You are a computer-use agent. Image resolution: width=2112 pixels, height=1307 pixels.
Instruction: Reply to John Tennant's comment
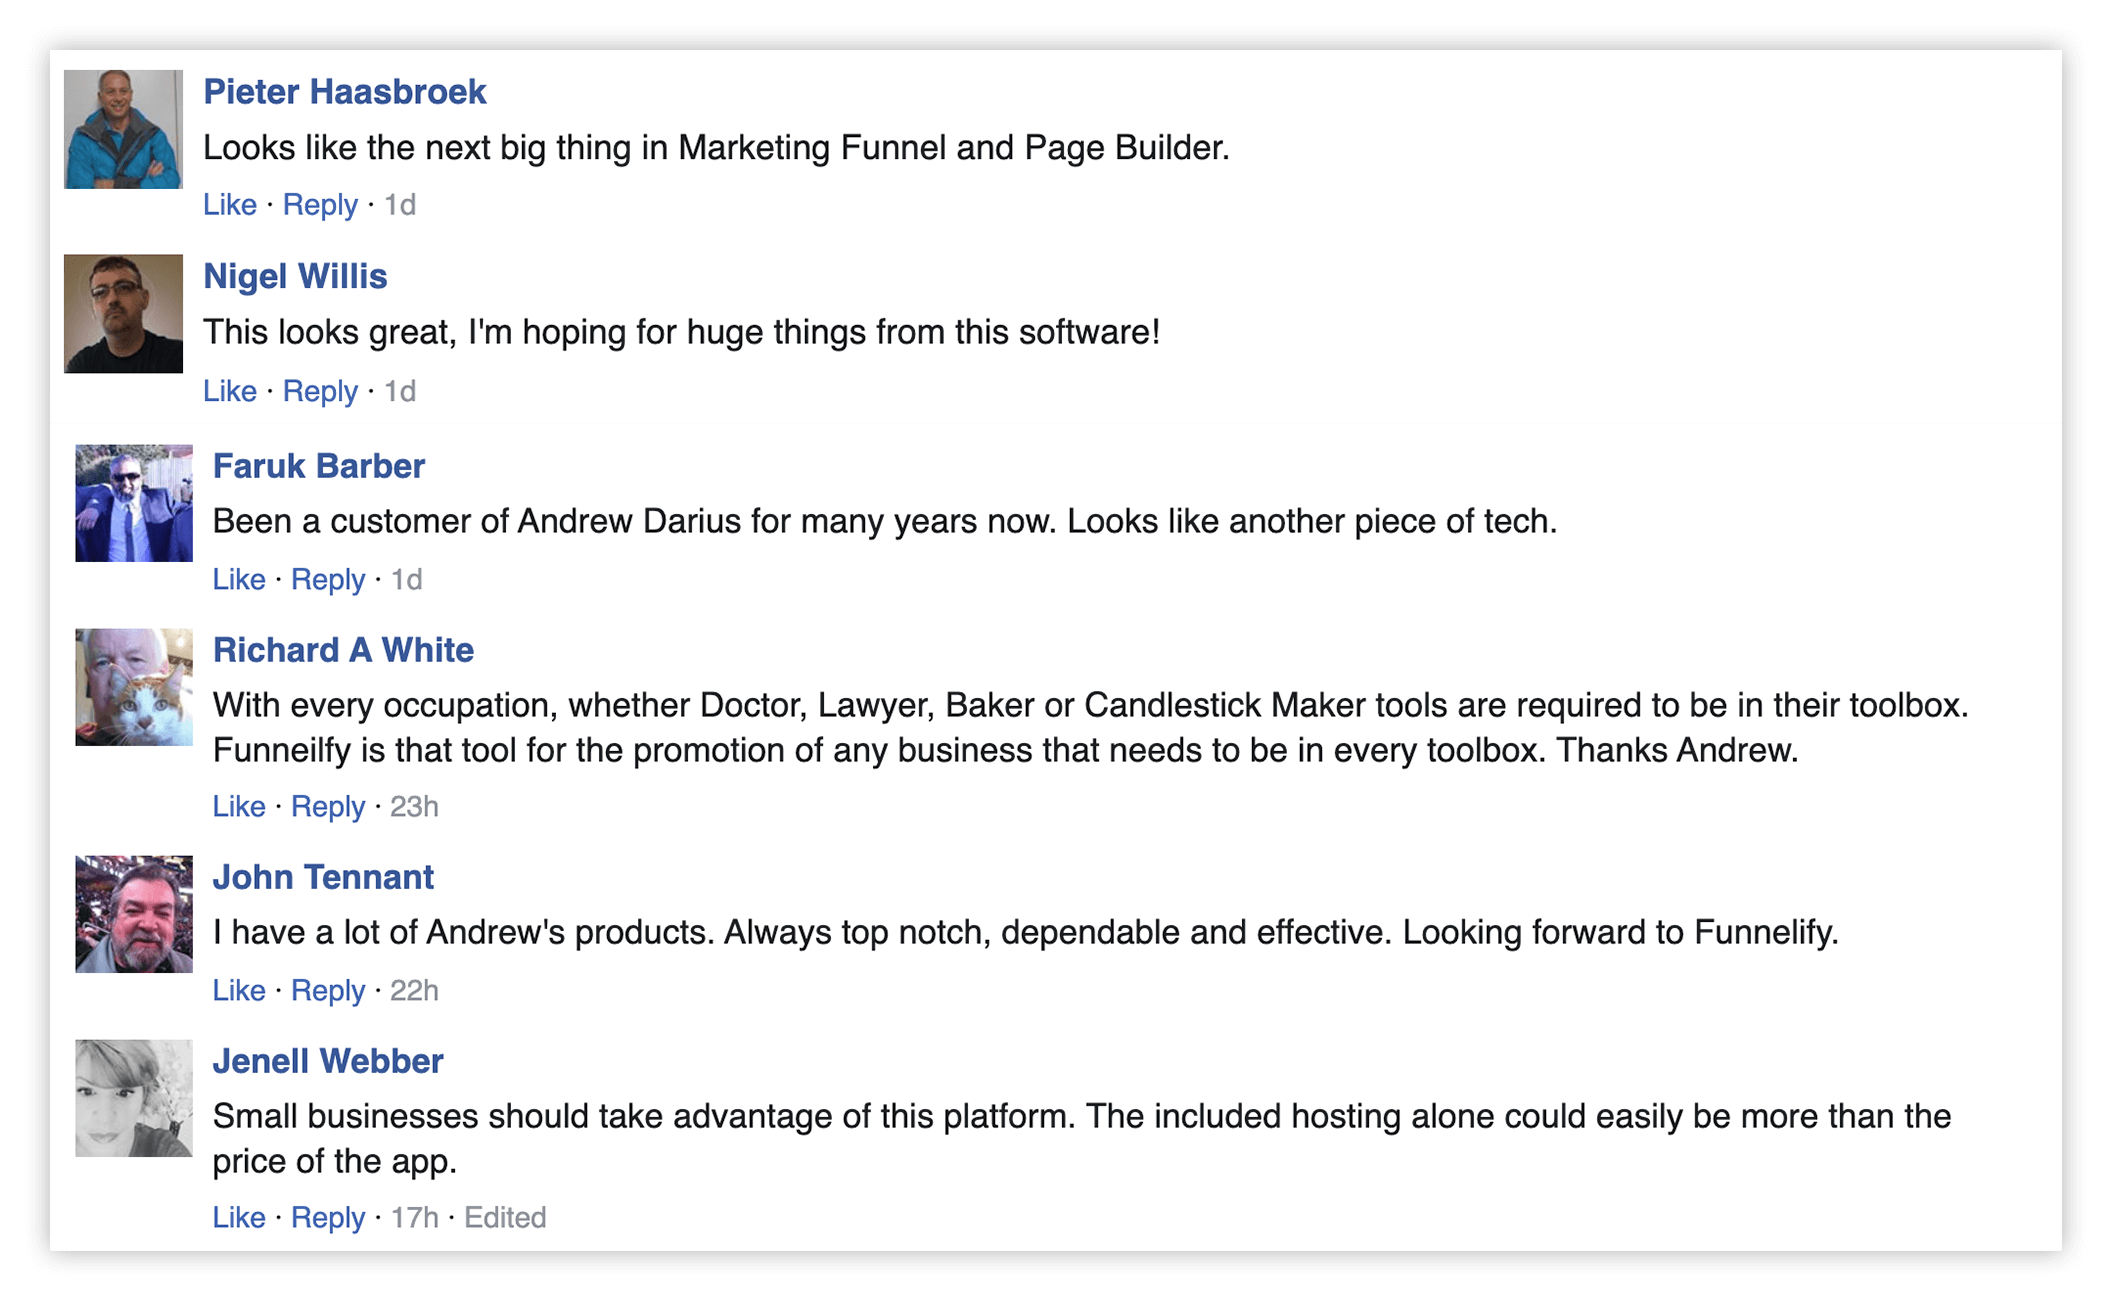pos(328,990)
